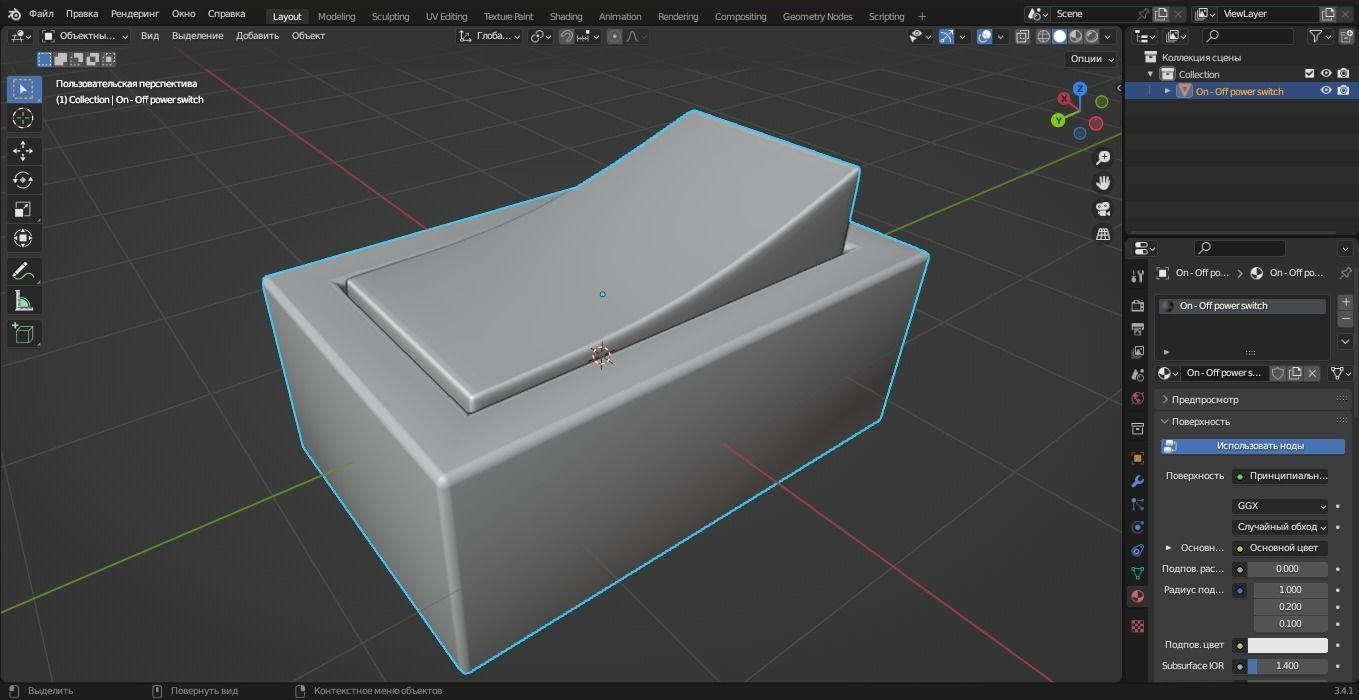
Task: Toggle Show Gizmo button in header
Action: (x=945, y=36)
